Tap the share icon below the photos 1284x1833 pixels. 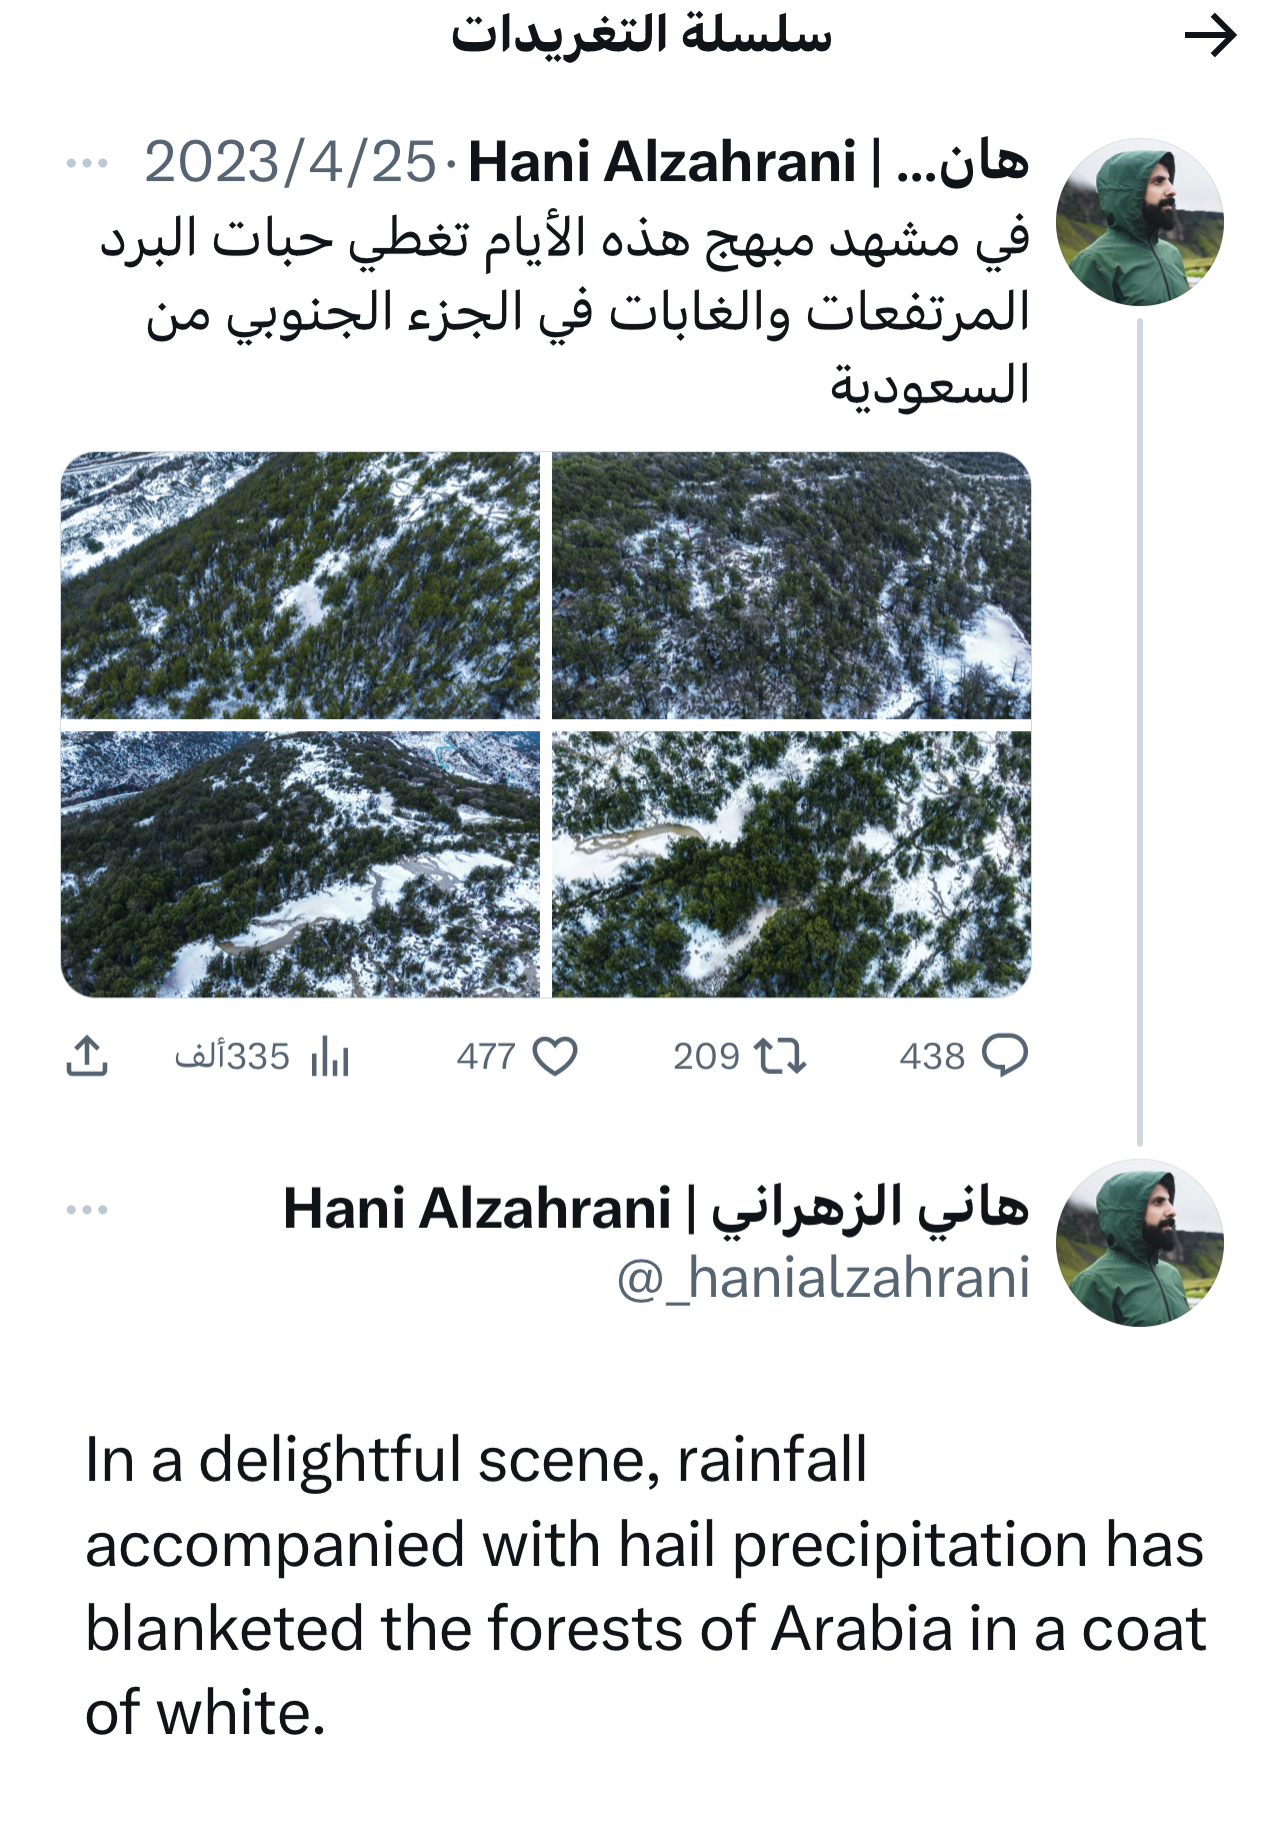pyautogui.click(x=87, y=1056)
